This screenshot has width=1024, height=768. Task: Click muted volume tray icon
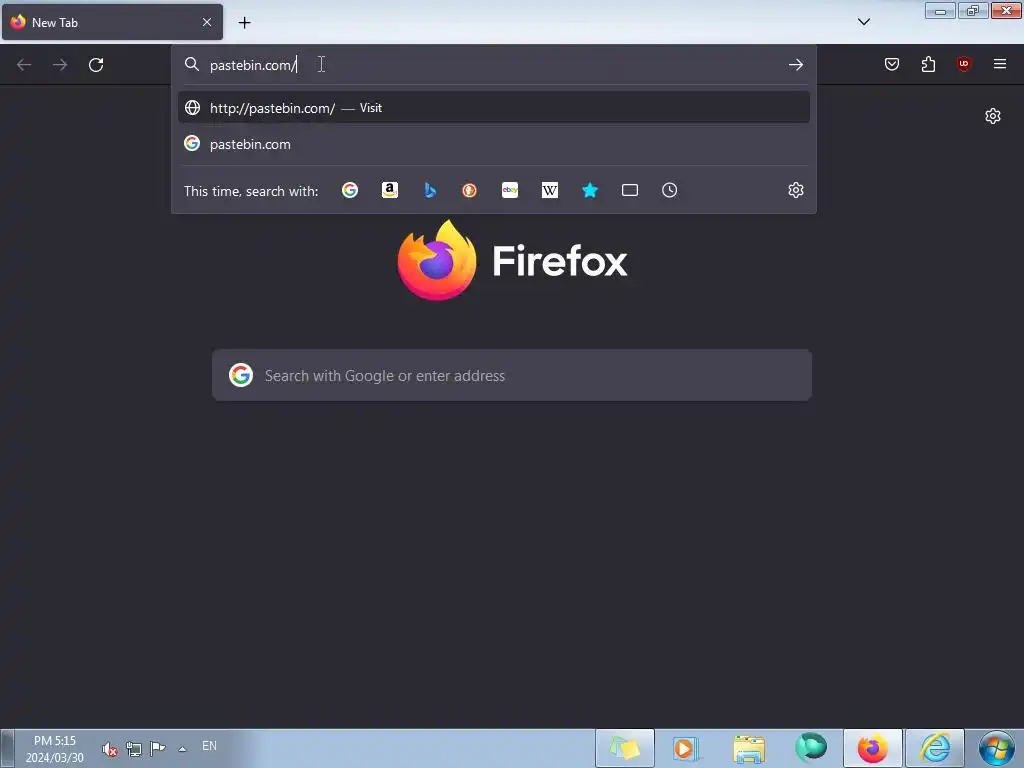[110, 749]
